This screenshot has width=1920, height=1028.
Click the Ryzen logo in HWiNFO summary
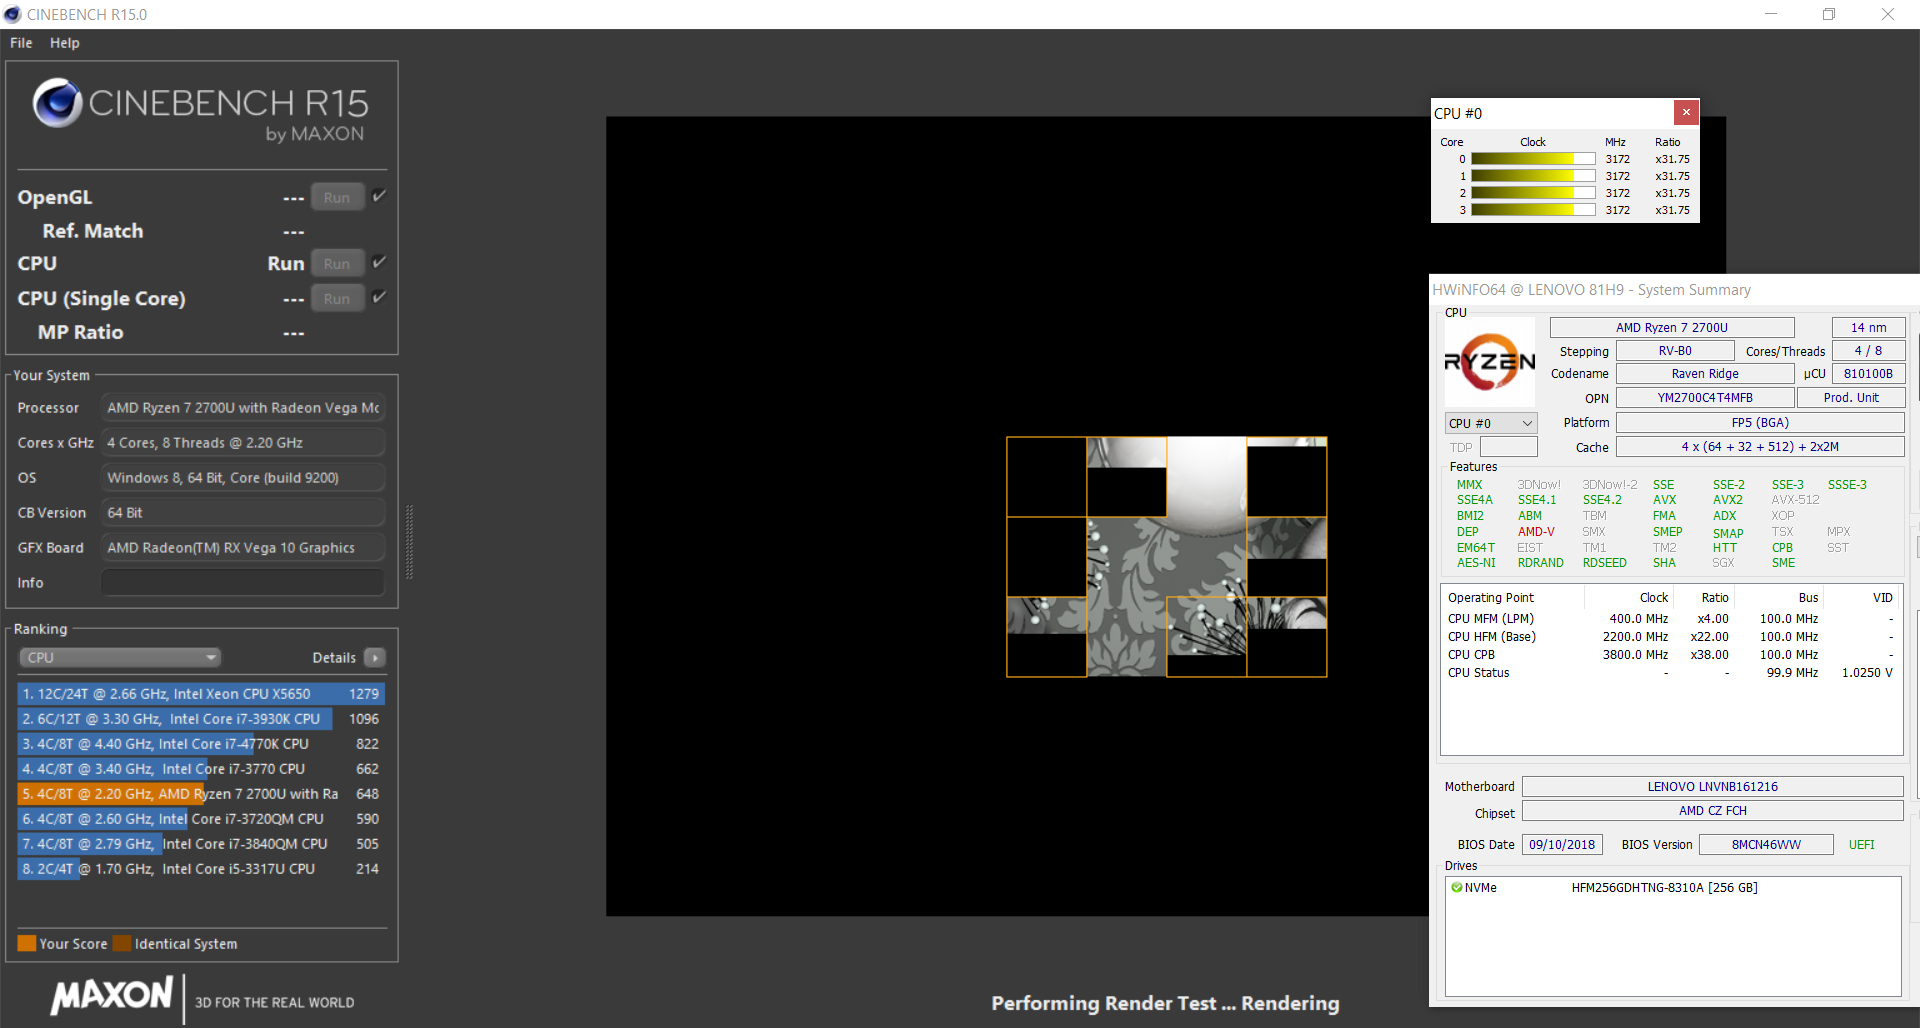click(1490, 361)
